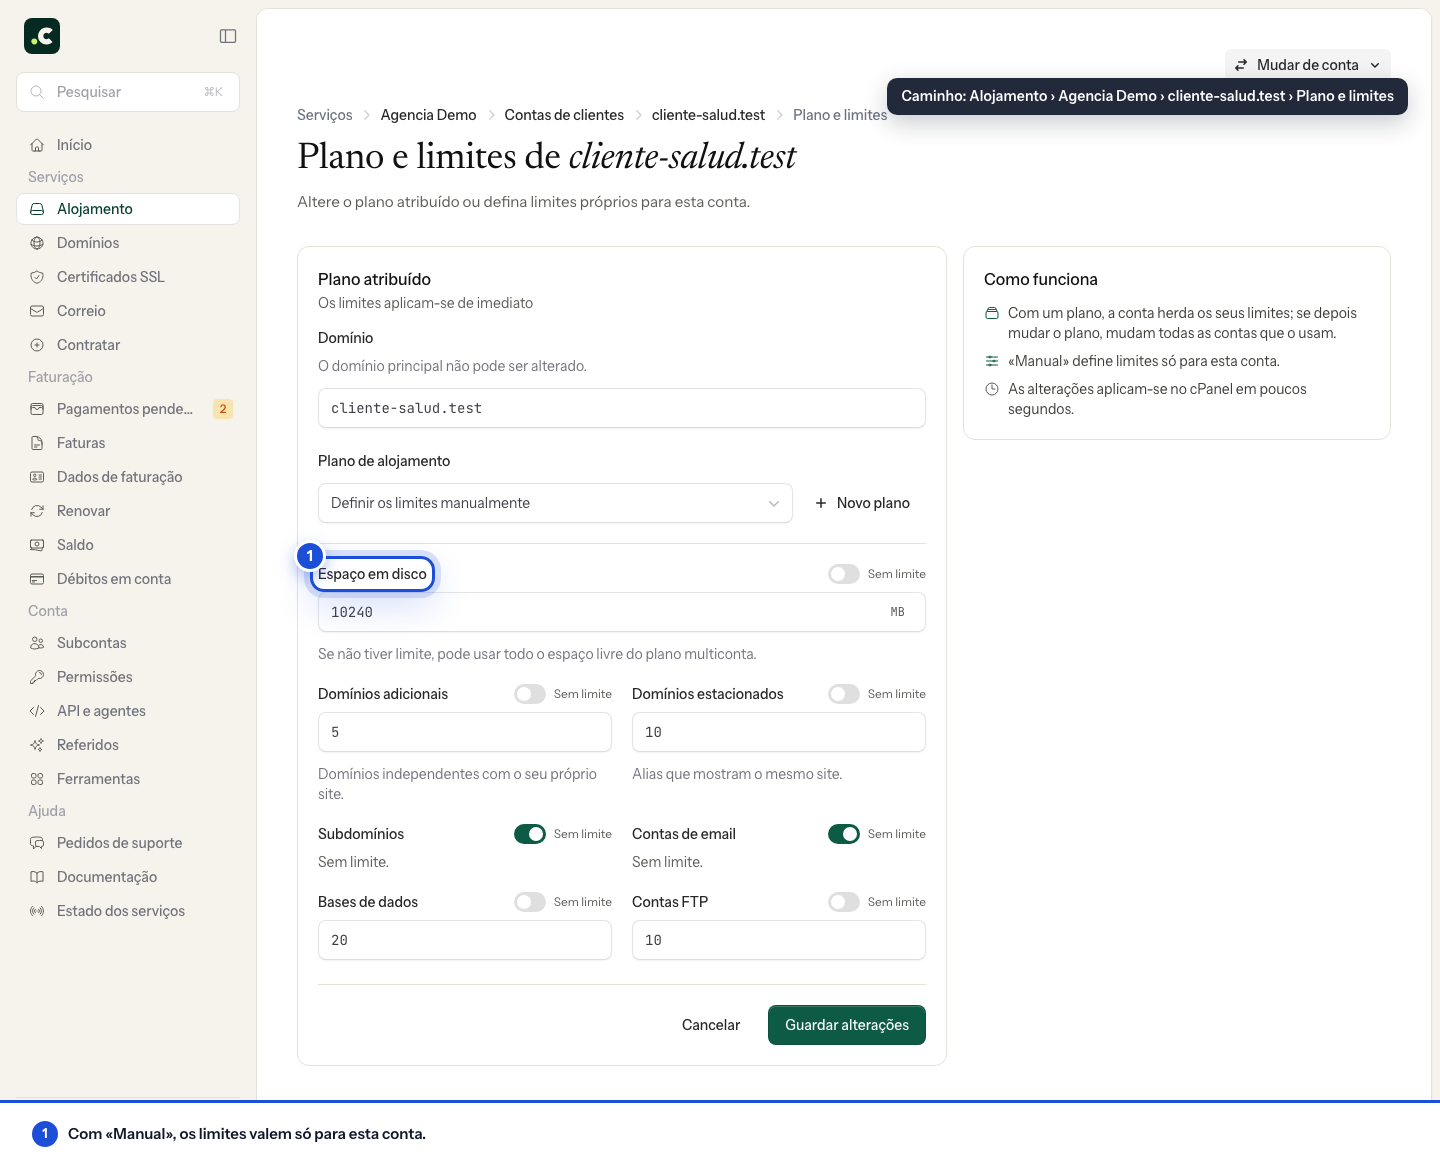Screen dimensions: 1440x1164
Task: Click the Renovar refresh icon
Action: coord(37,511)
